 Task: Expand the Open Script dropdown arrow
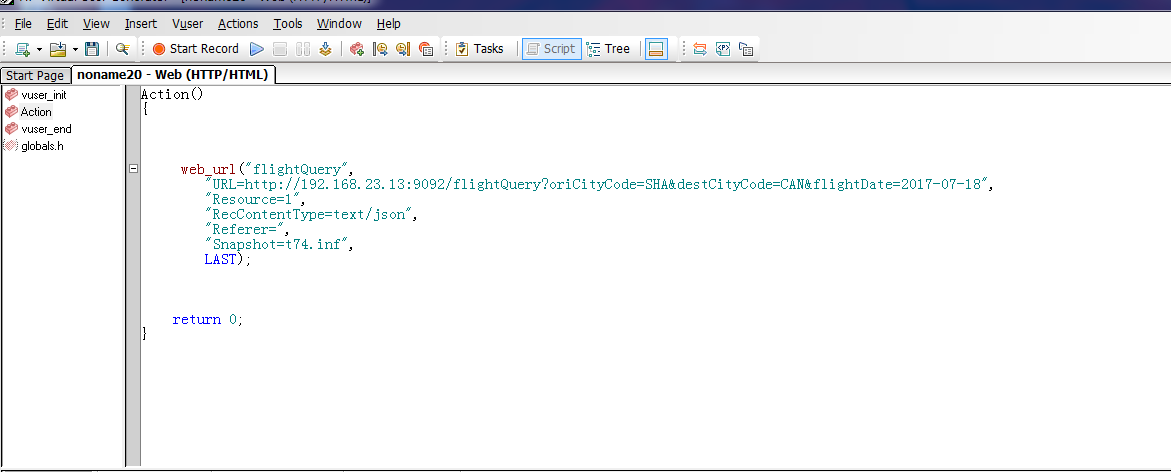(75, 49)
